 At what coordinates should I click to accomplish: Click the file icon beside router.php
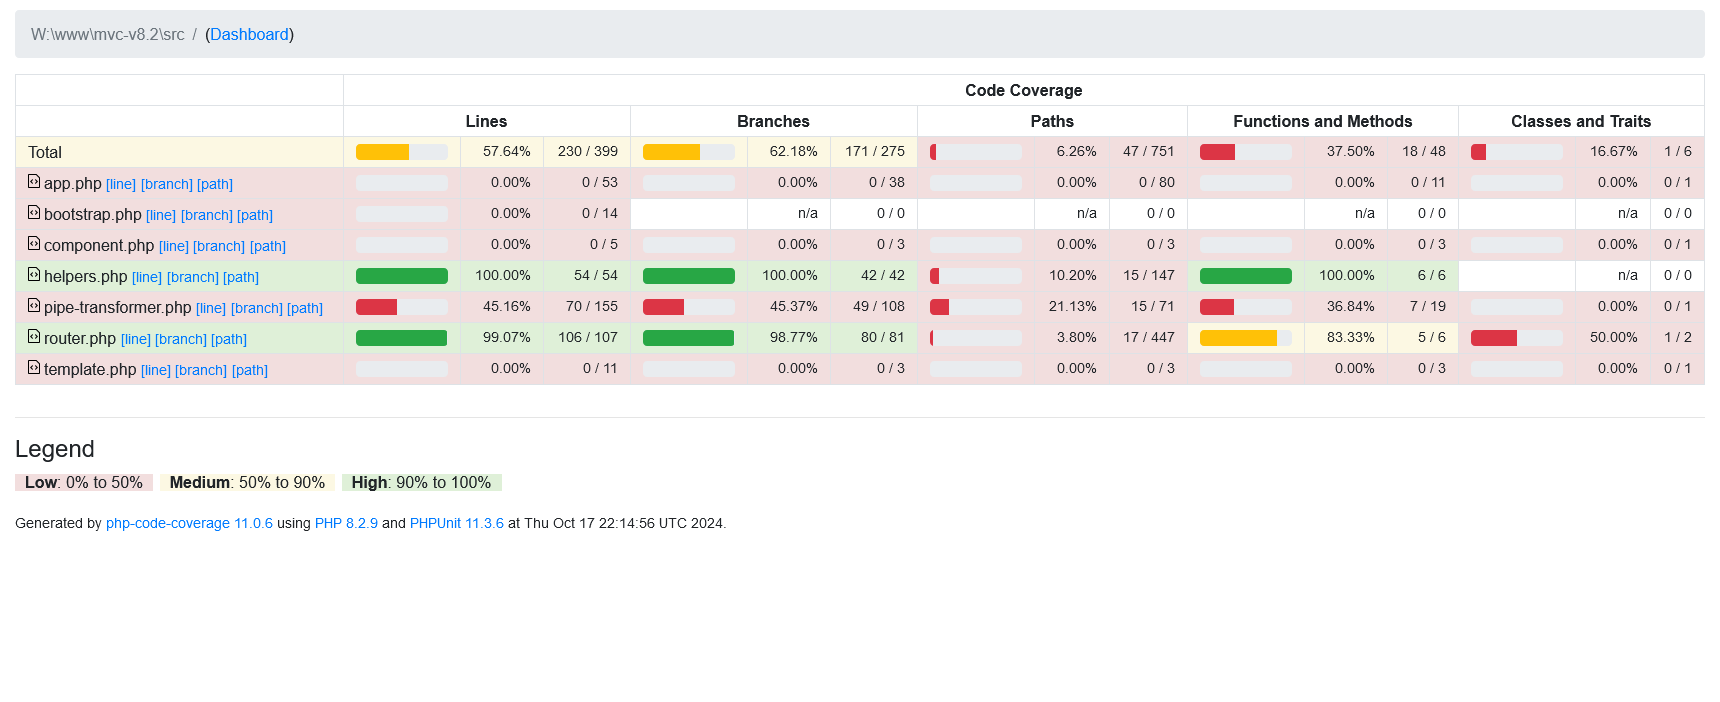point(34,337)
